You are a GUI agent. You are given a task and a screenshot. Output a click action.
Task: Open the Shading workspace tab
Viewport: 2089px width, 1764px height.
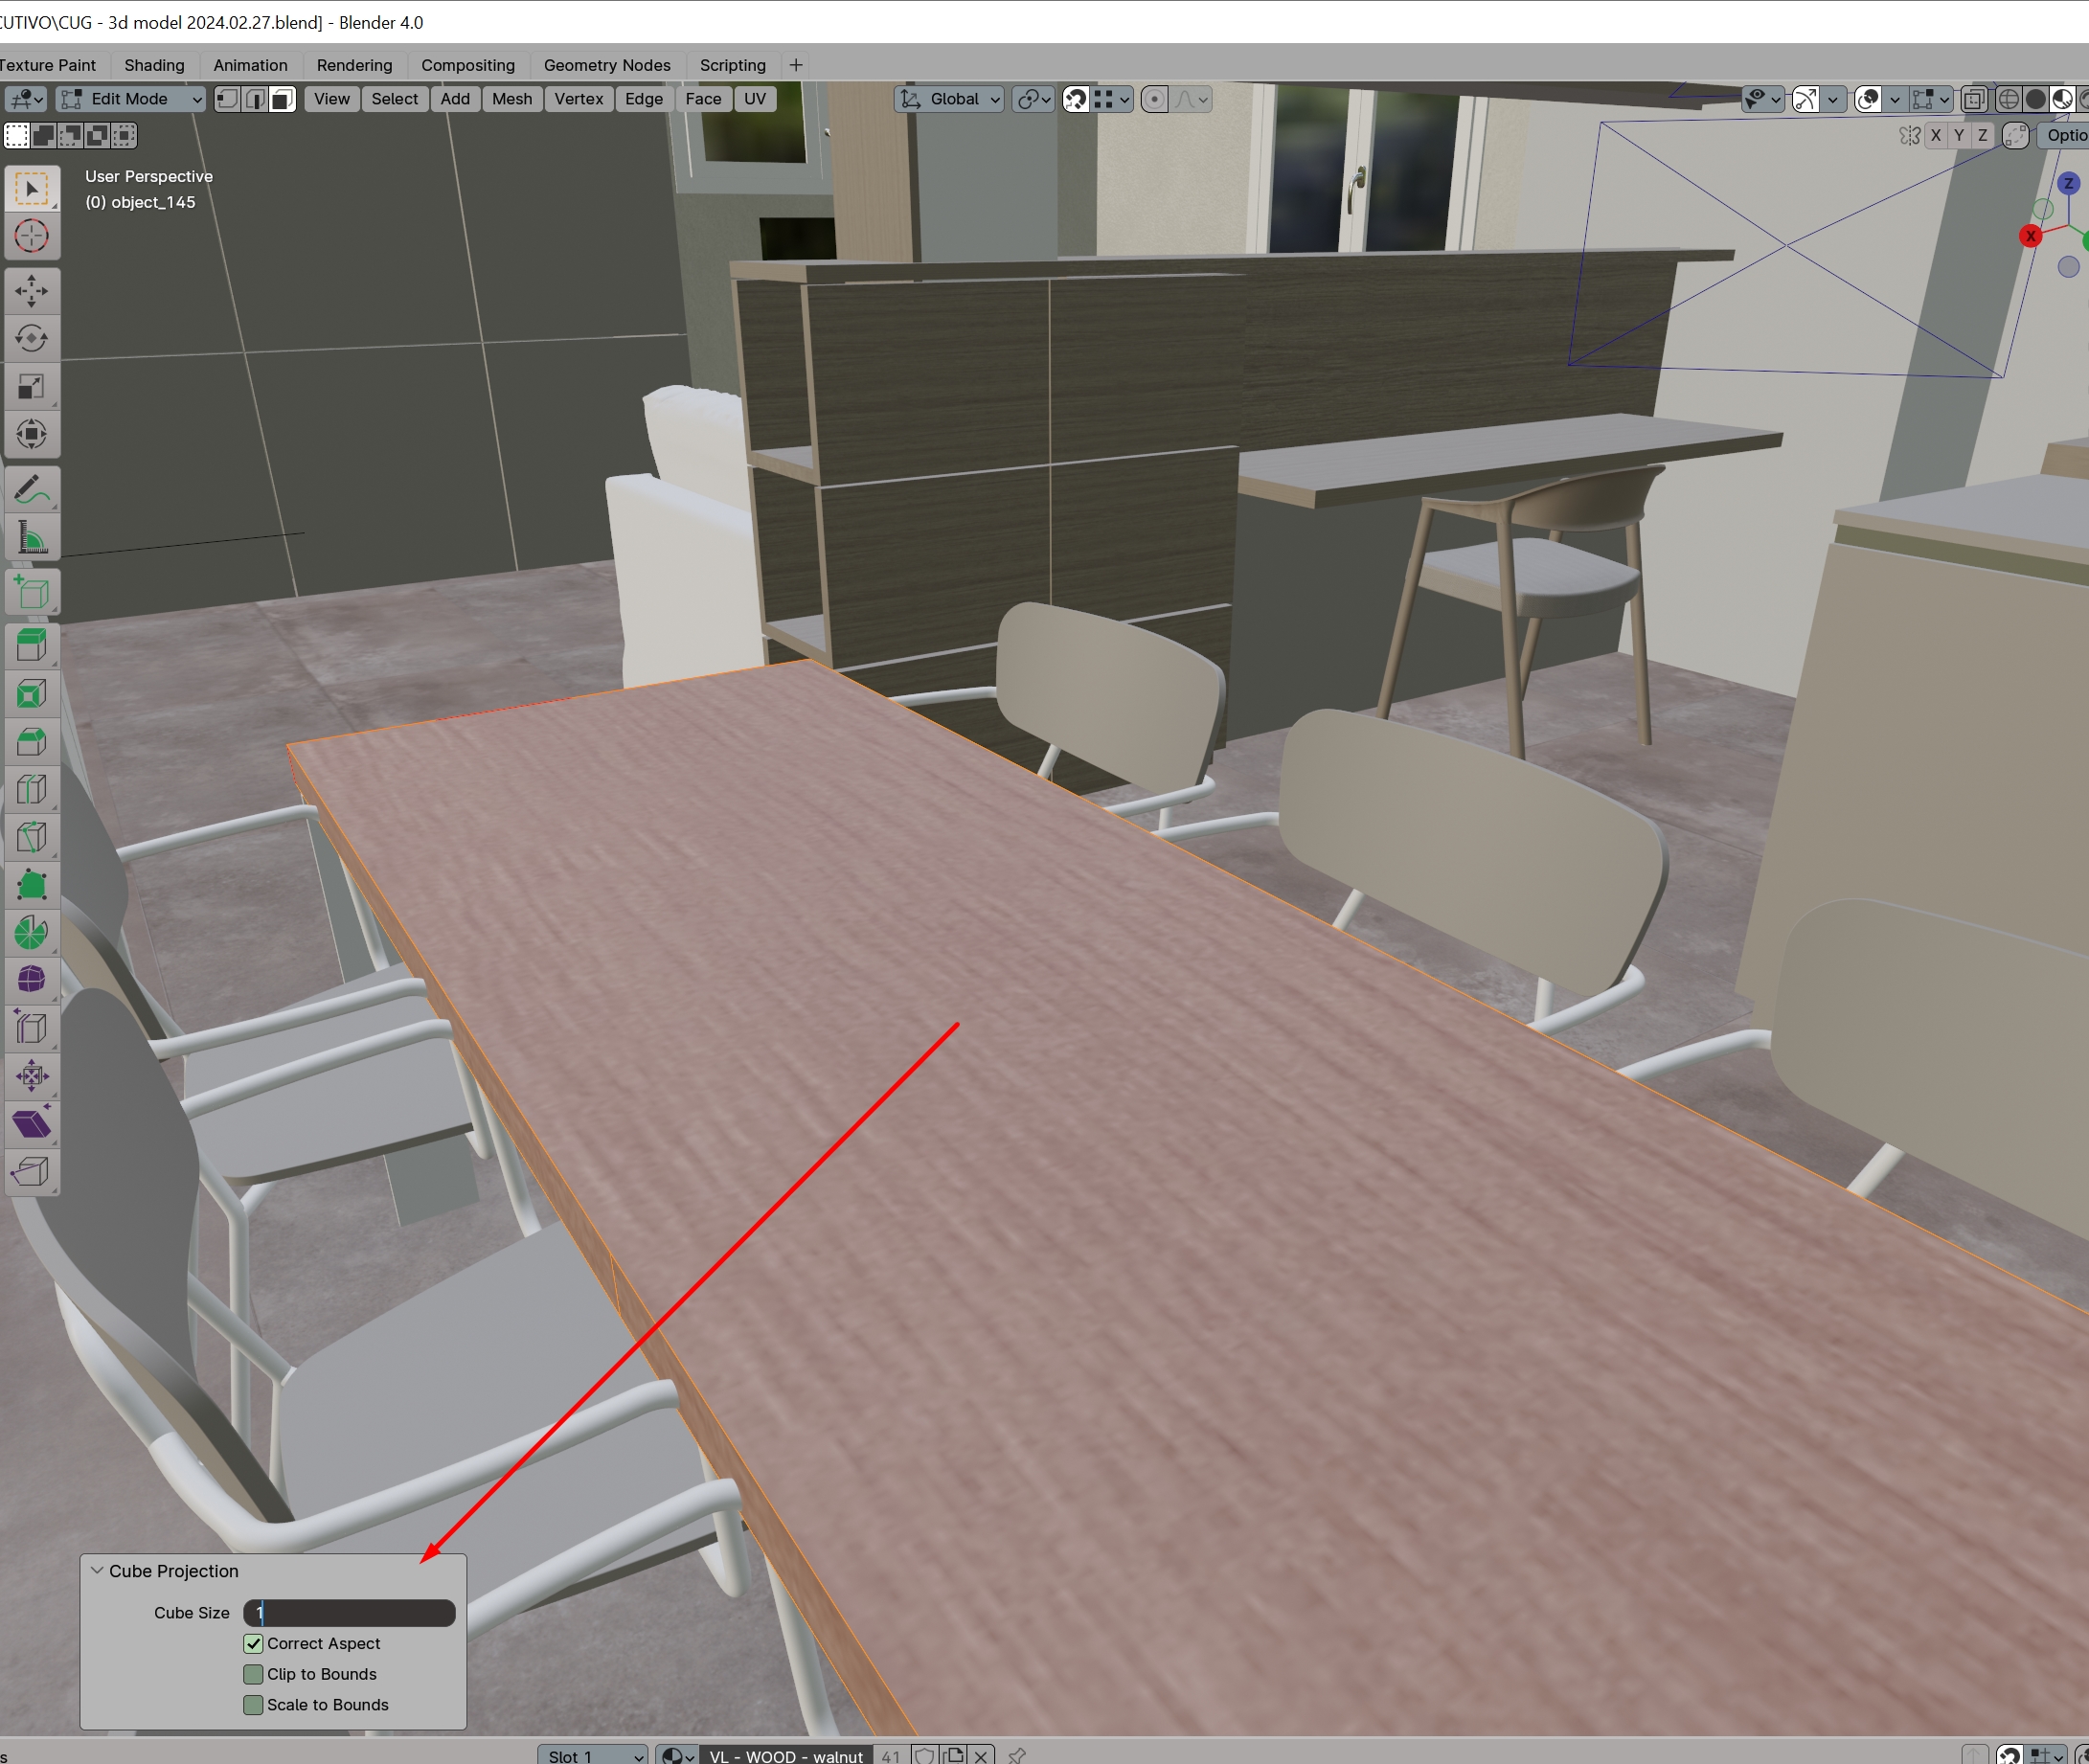point(154,65)
